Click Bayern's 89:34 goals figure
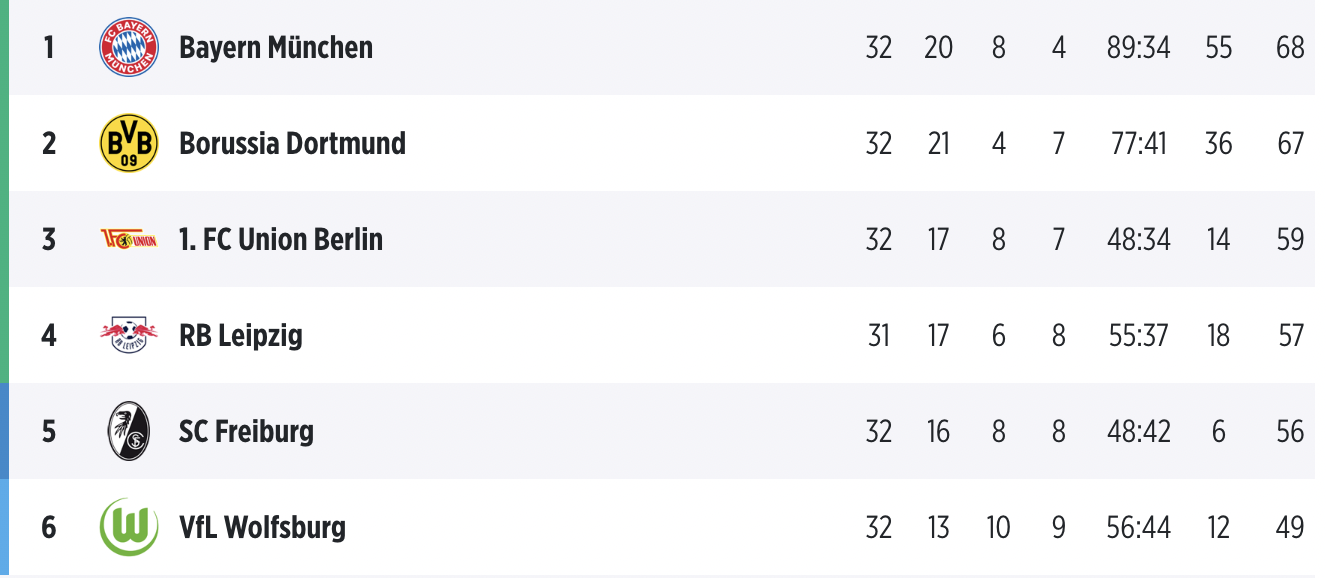The width and height of the screenshot is (1326, 578). click(1138, 47)
